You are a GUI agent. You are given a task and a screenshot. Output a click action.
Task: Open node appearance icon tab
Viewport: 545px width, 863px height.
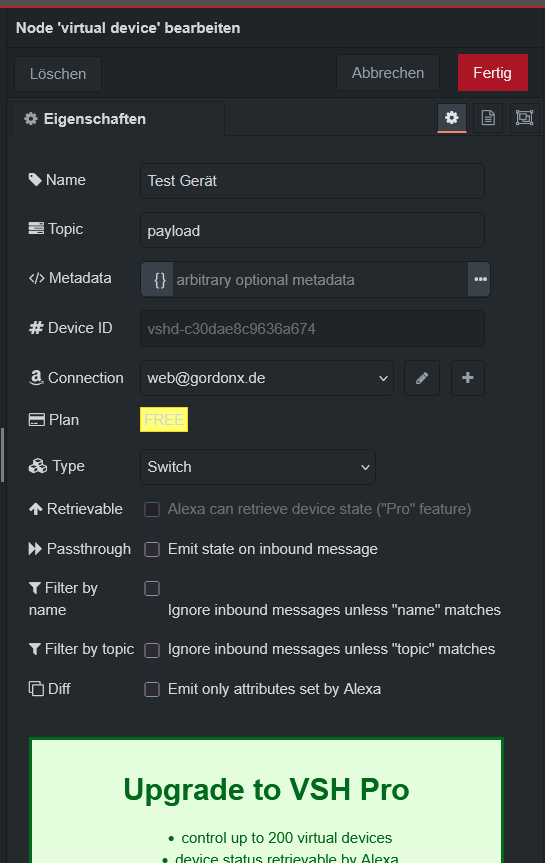[524, 118]
